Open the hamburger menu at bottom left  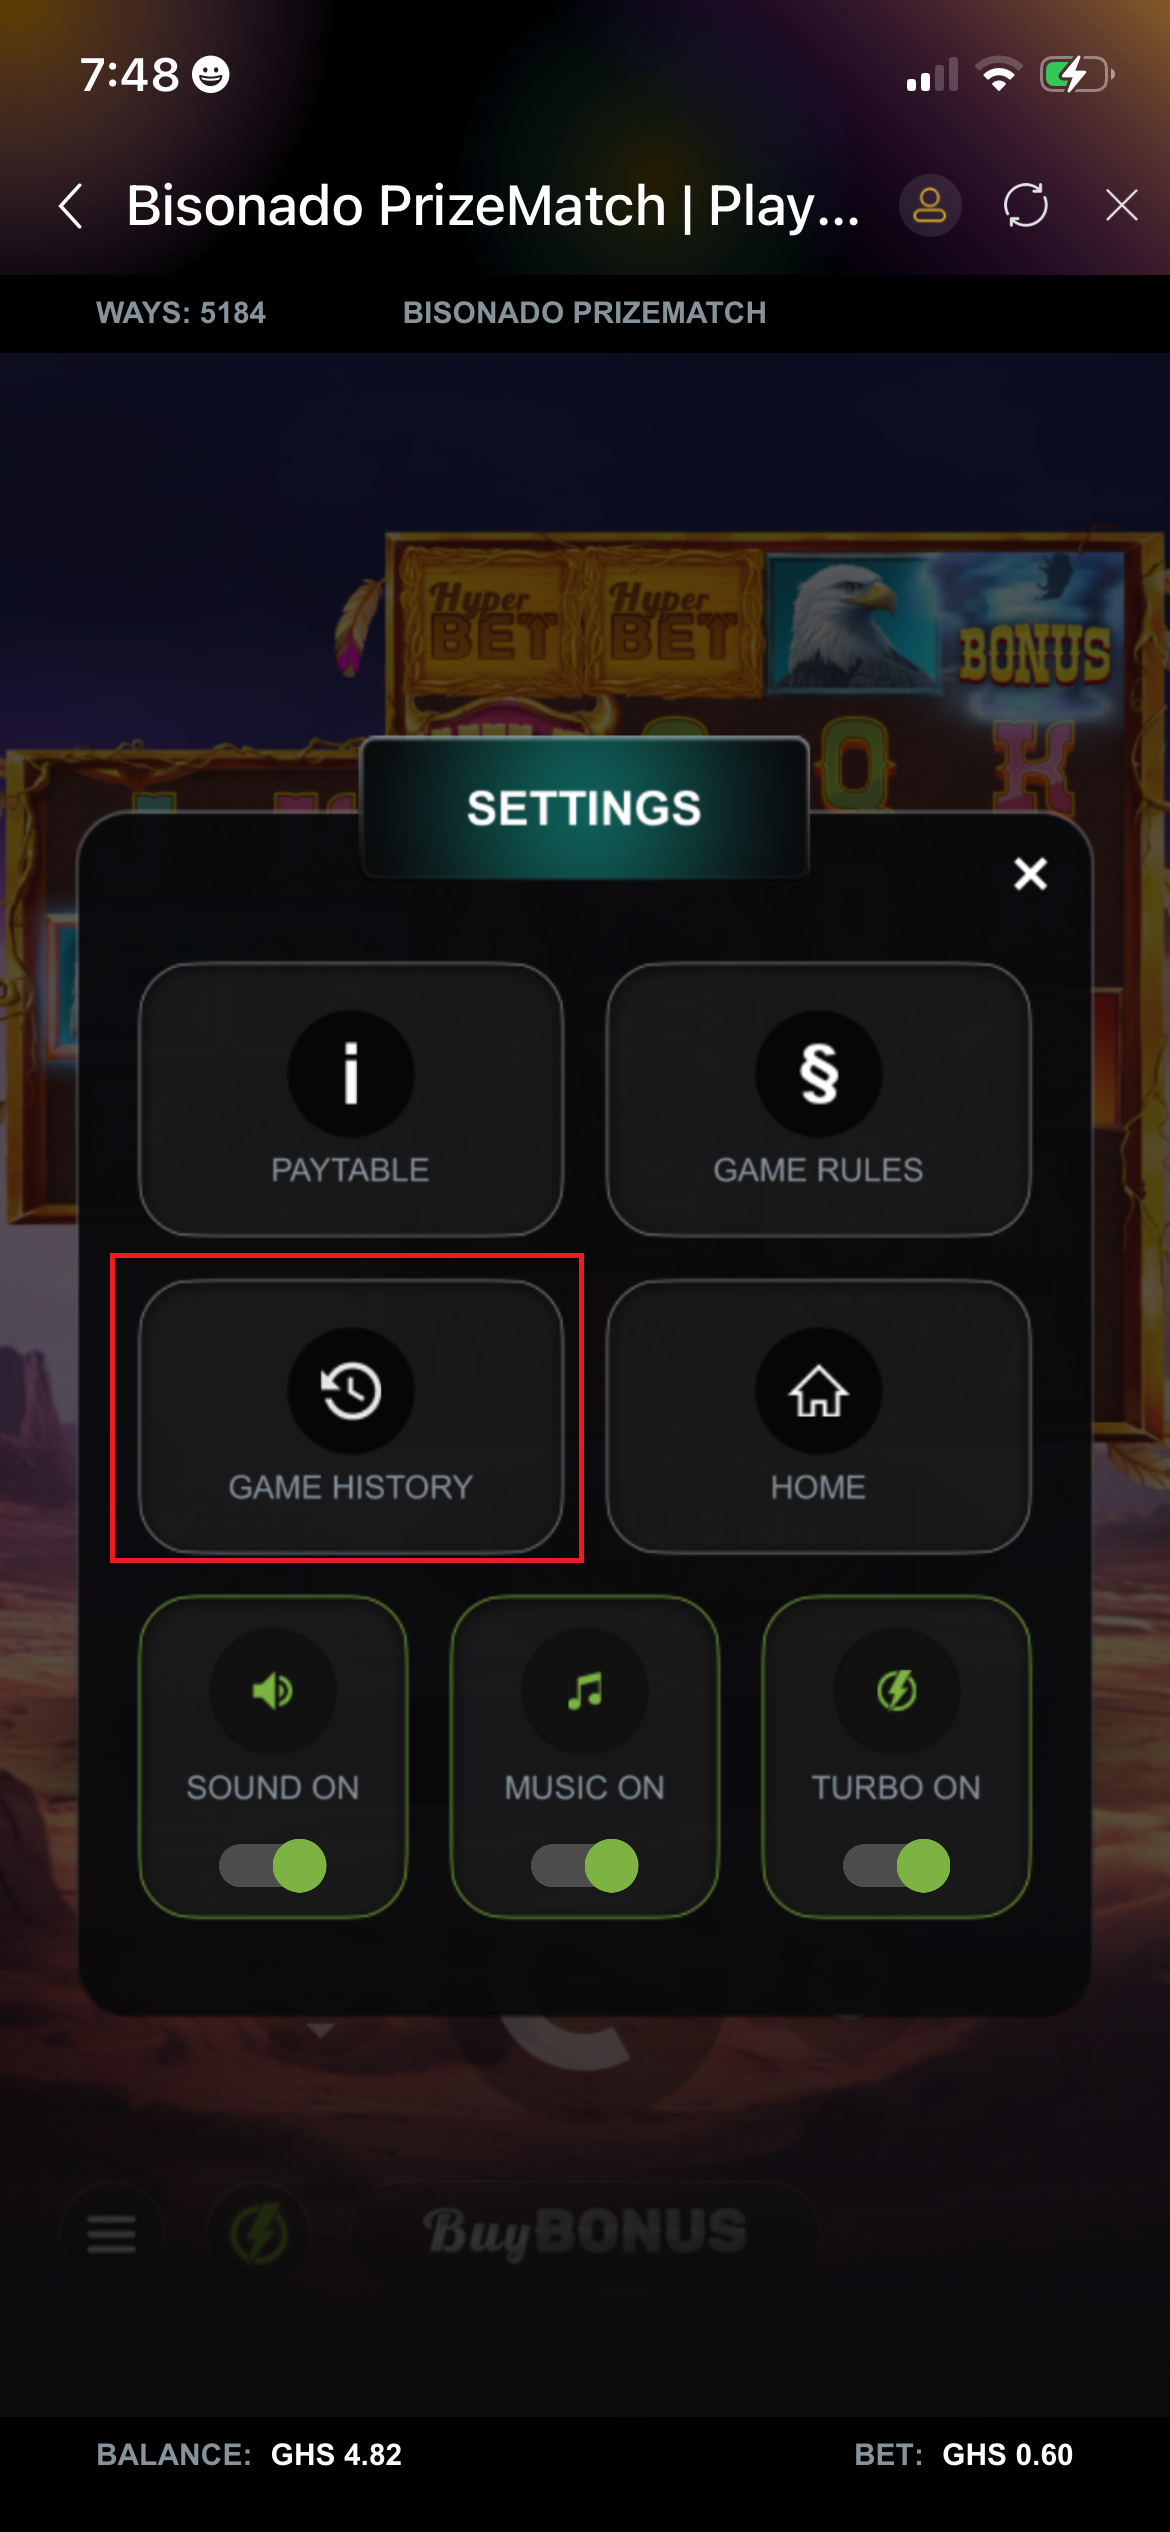tap(111, 2232)
